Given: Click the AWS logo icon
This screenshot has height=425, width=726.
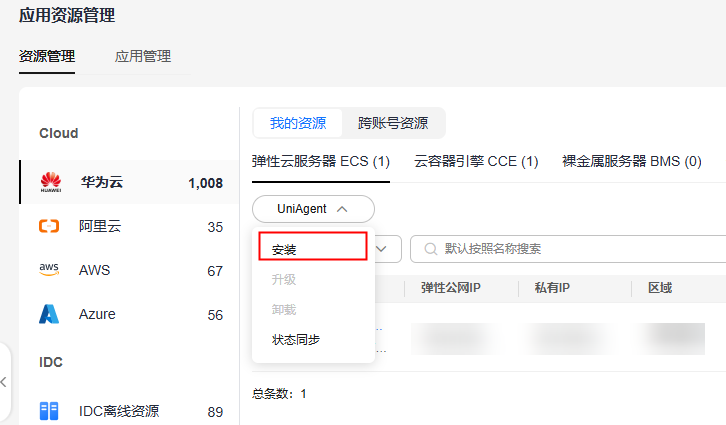Looking at the screenshot, I should [x=49, y=270].
